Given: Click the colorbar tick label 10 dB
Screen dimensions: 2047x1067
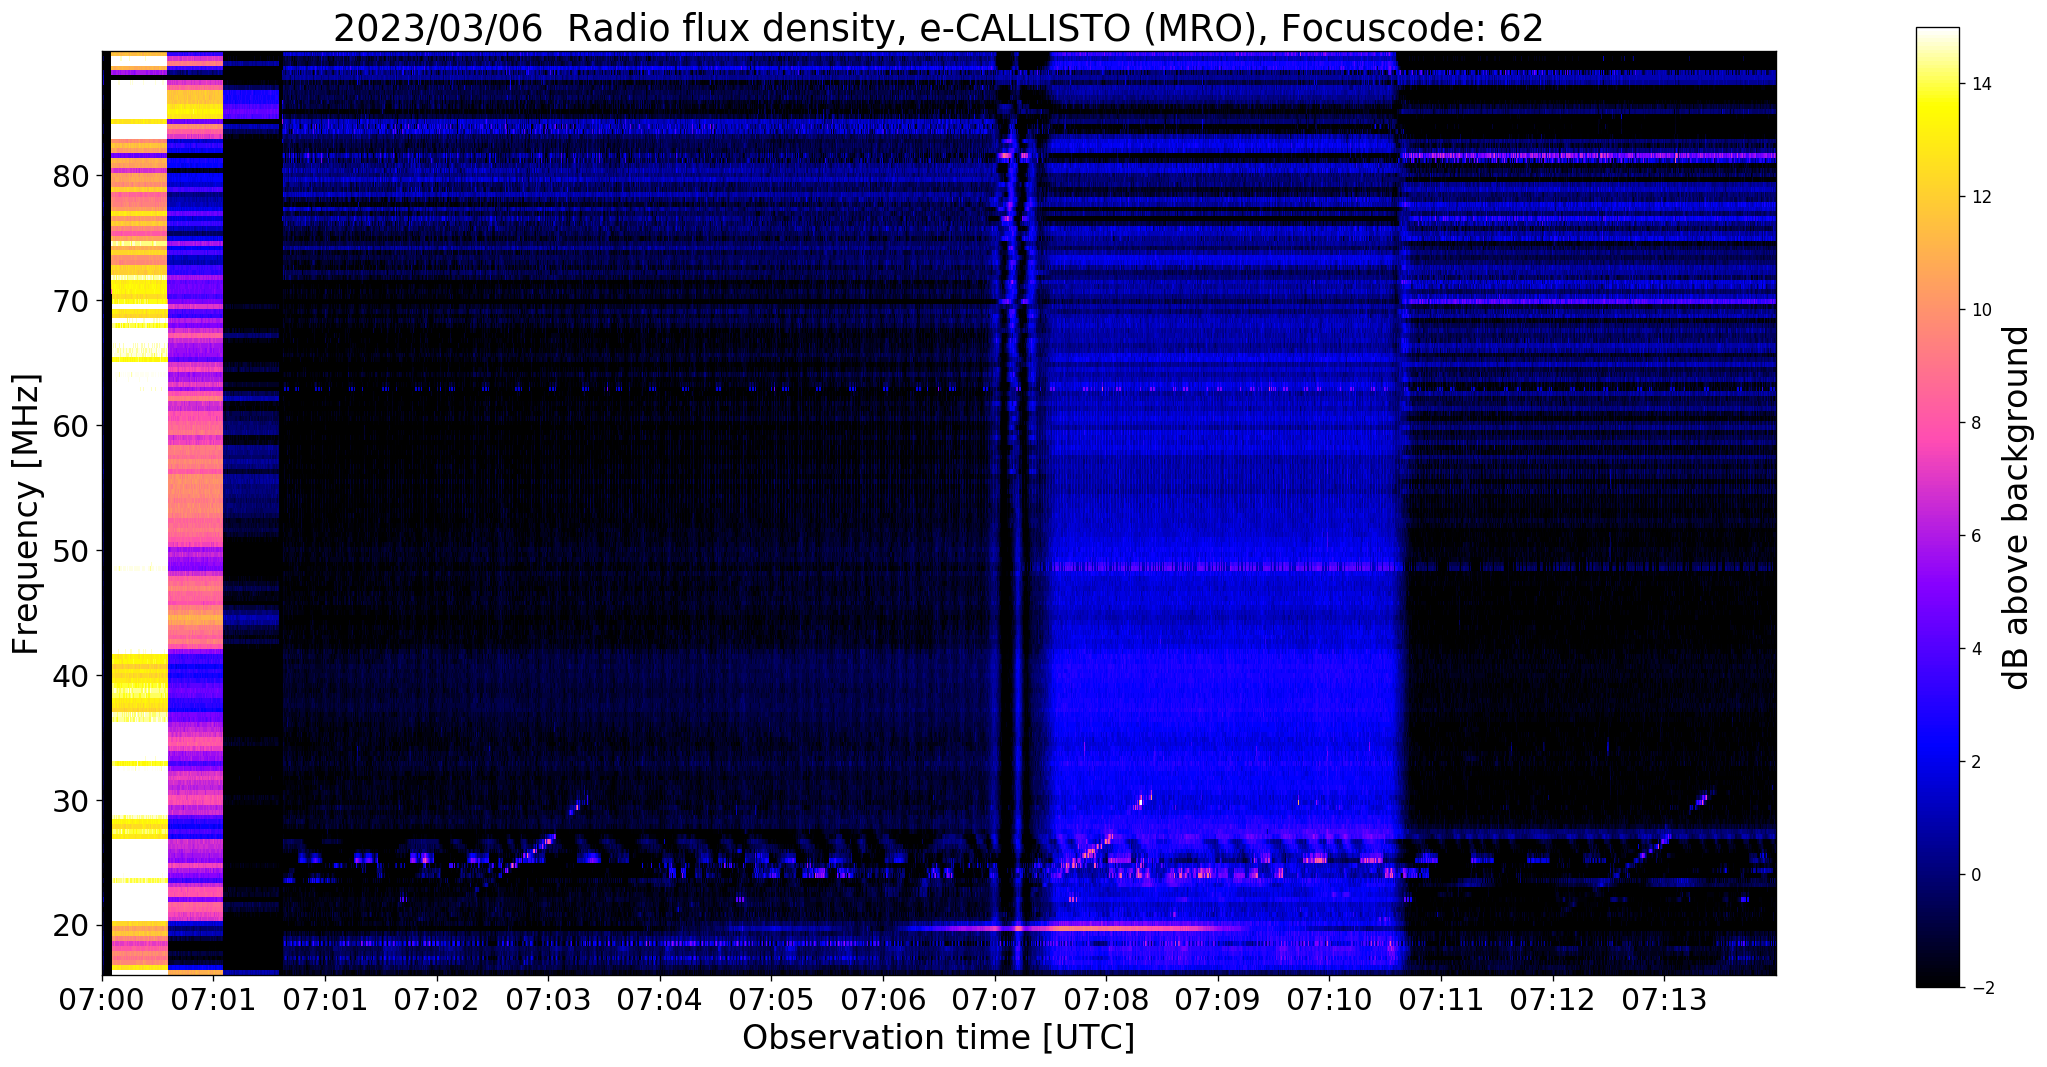Looking at the screenshot, I should [1978, 310].
